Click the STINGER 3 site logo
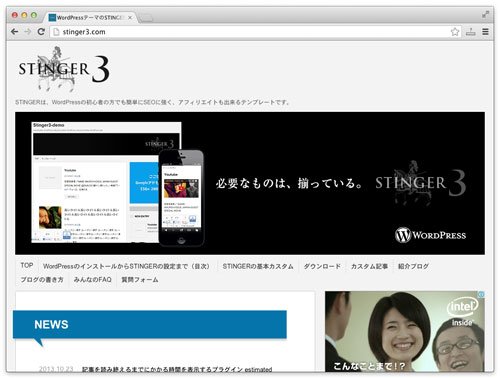This screenshot has height=378, width=500. click(63, 69)
